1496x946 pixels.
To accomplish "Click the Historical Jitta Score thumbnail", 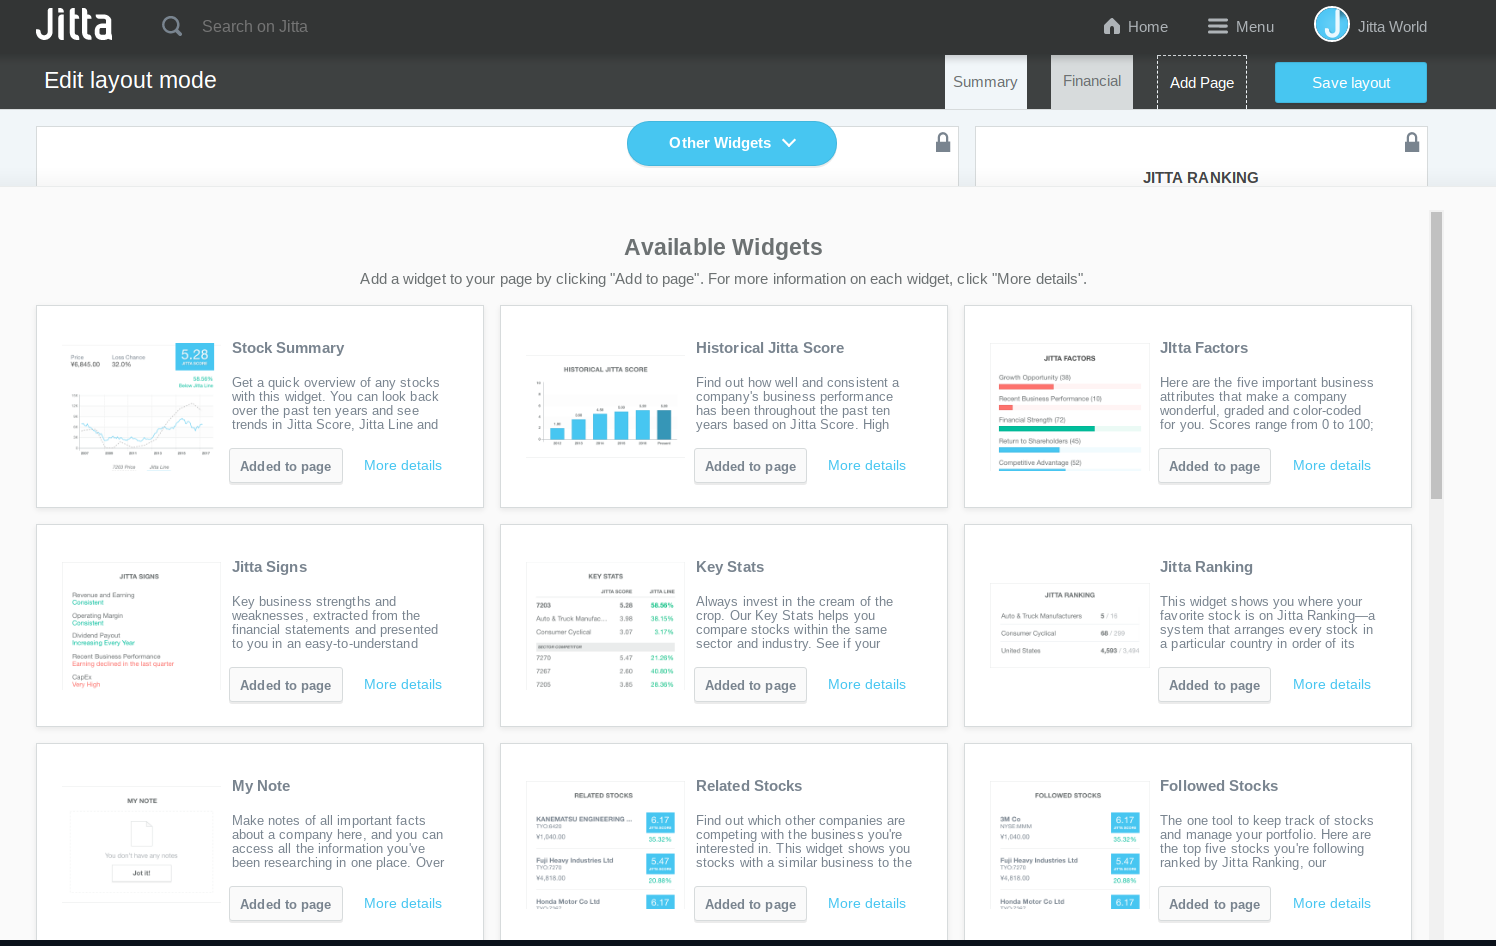I will pyautogui.click(x=605, y=407).
